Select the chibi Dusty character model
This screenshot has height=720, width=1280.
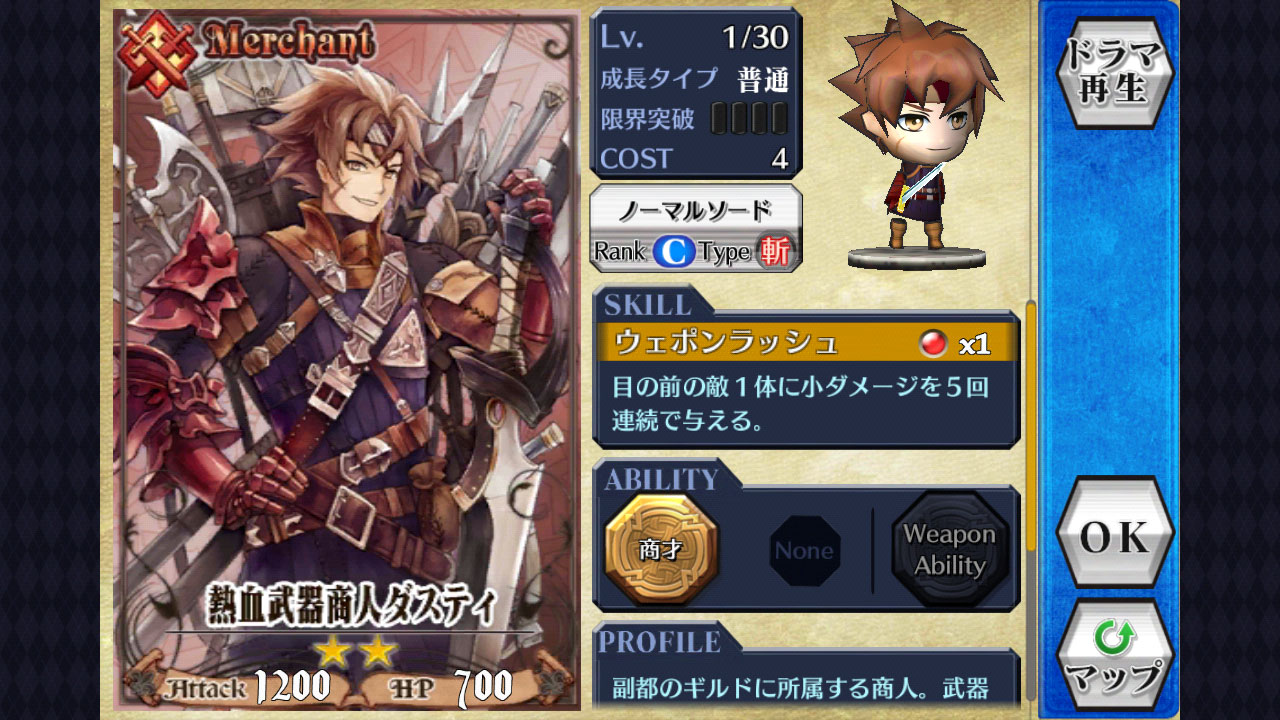pyautogui.click(x=915, y=137)
